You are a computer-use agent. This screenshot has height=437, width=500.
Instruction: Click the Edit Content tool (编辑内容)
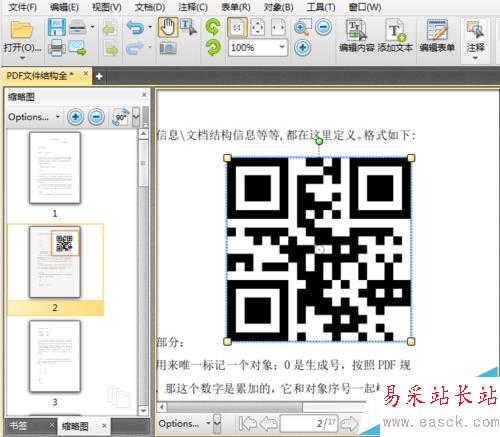click(357, 36)
